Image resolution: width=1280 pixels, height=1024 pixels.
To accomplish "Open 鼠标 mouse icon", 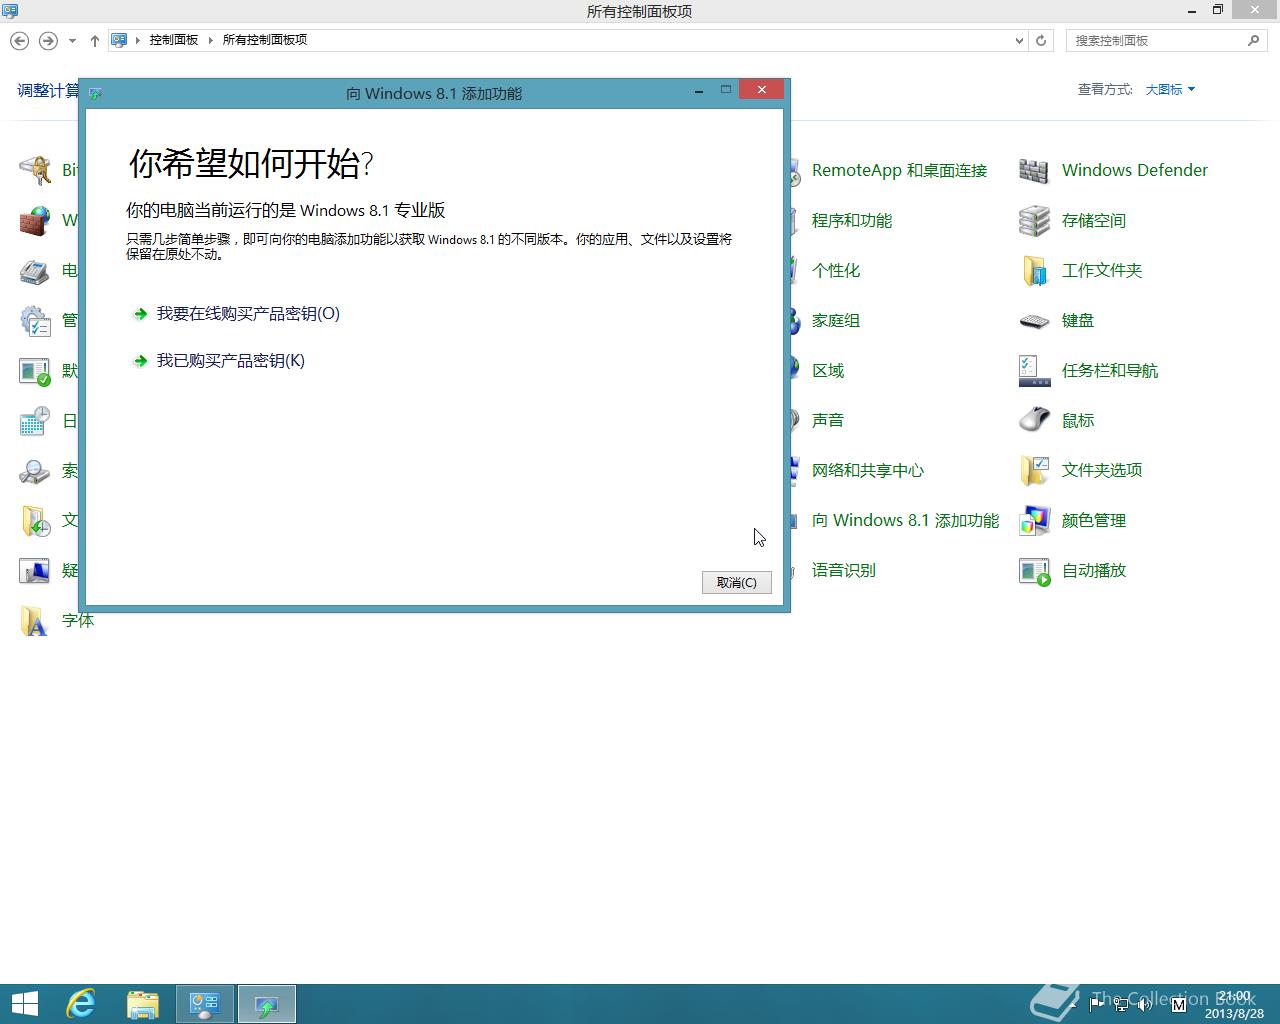I will click(x=1034, y=420).
